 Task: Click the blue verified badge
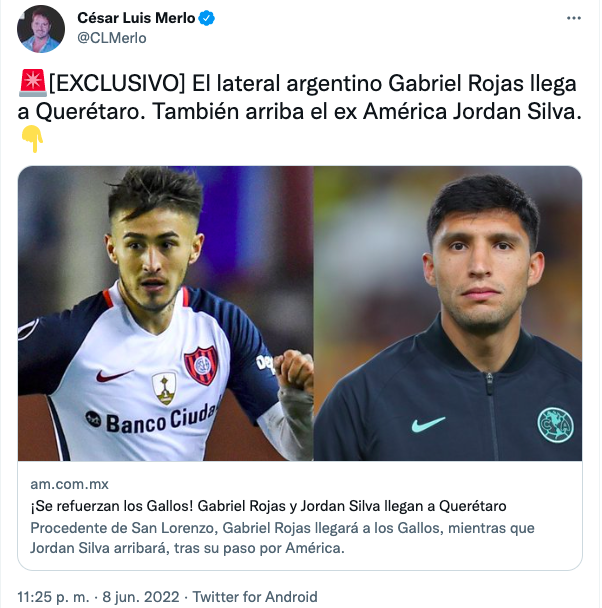coord(207,18)
